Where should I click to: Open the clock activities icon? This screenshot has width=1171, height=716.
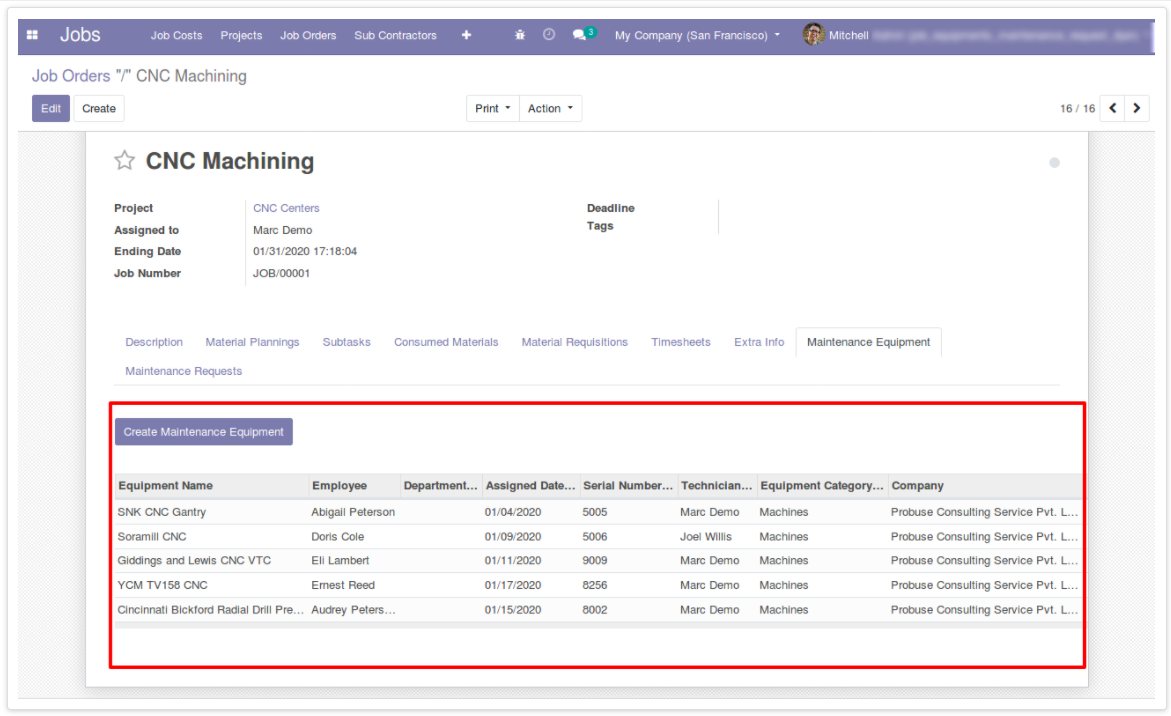[x=549, y=35]
